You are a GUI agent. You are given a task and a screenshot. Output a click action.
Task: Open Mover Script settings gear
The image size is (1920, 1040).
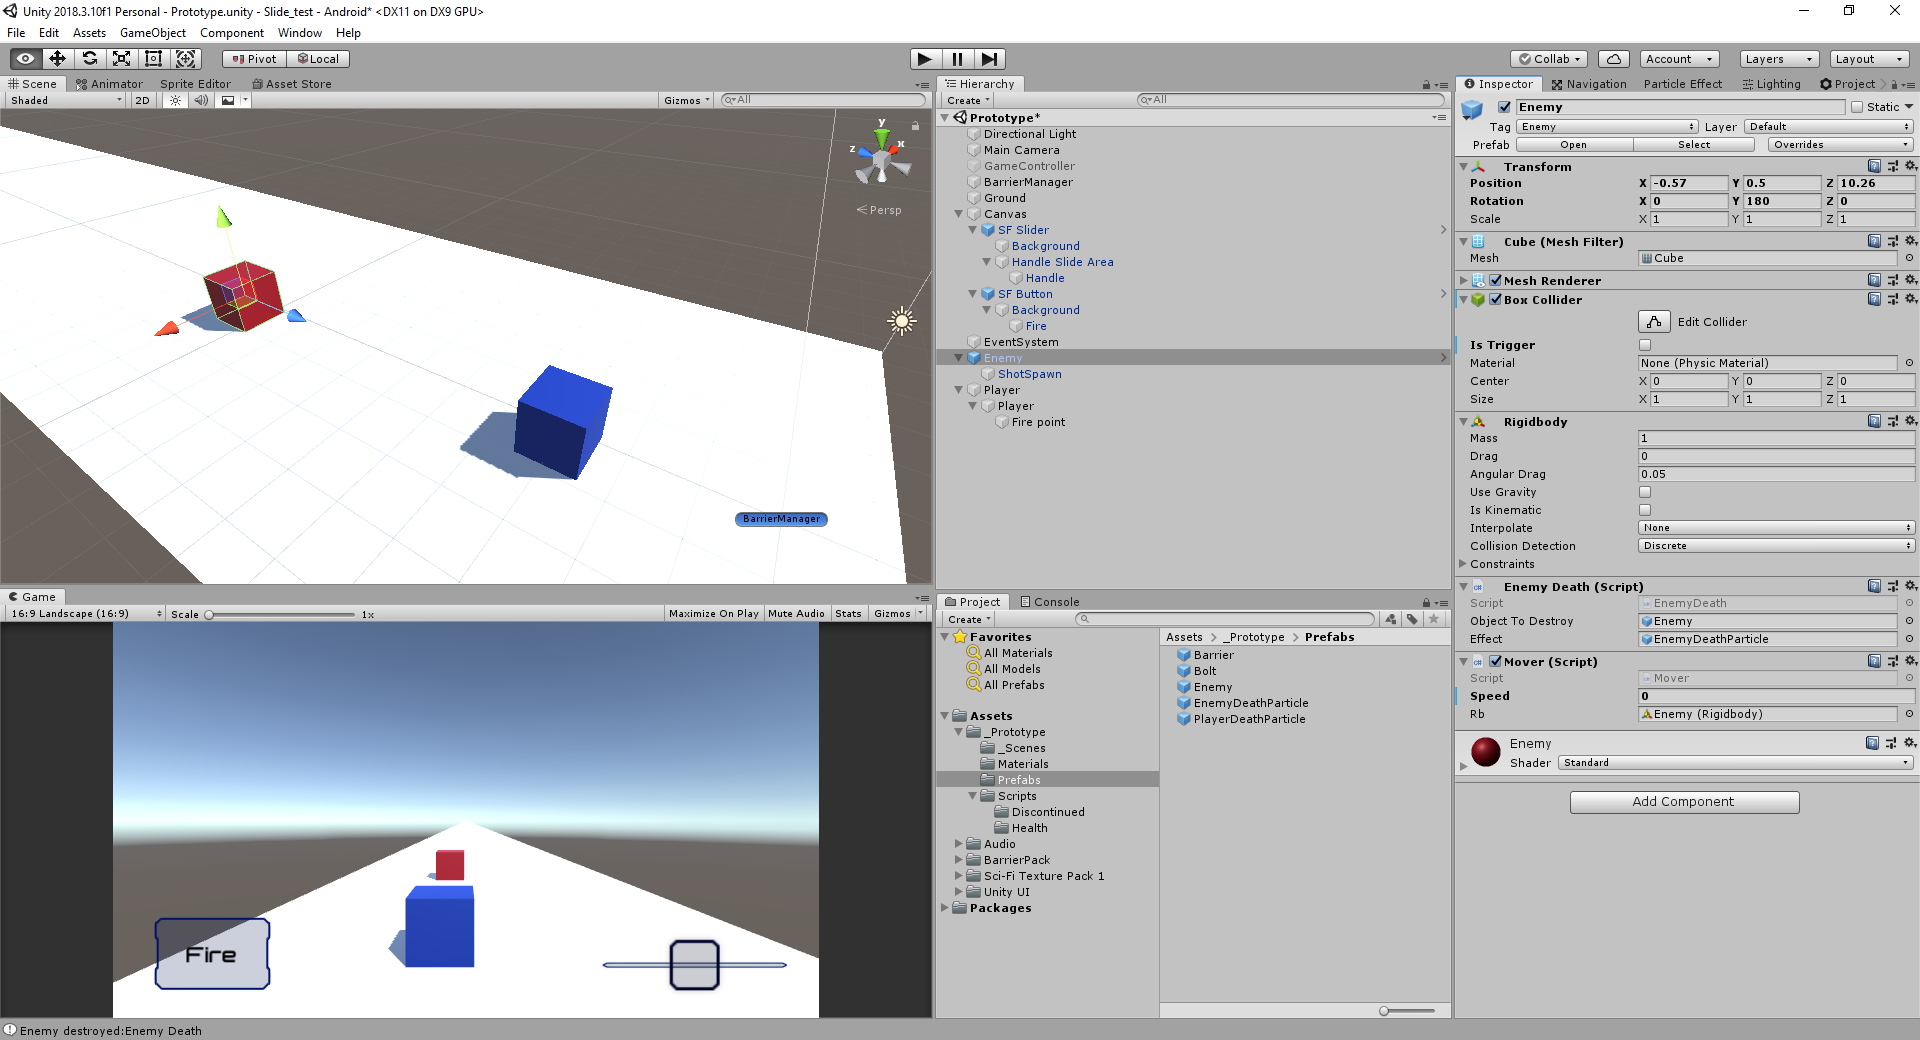(x=1910, y=661)
